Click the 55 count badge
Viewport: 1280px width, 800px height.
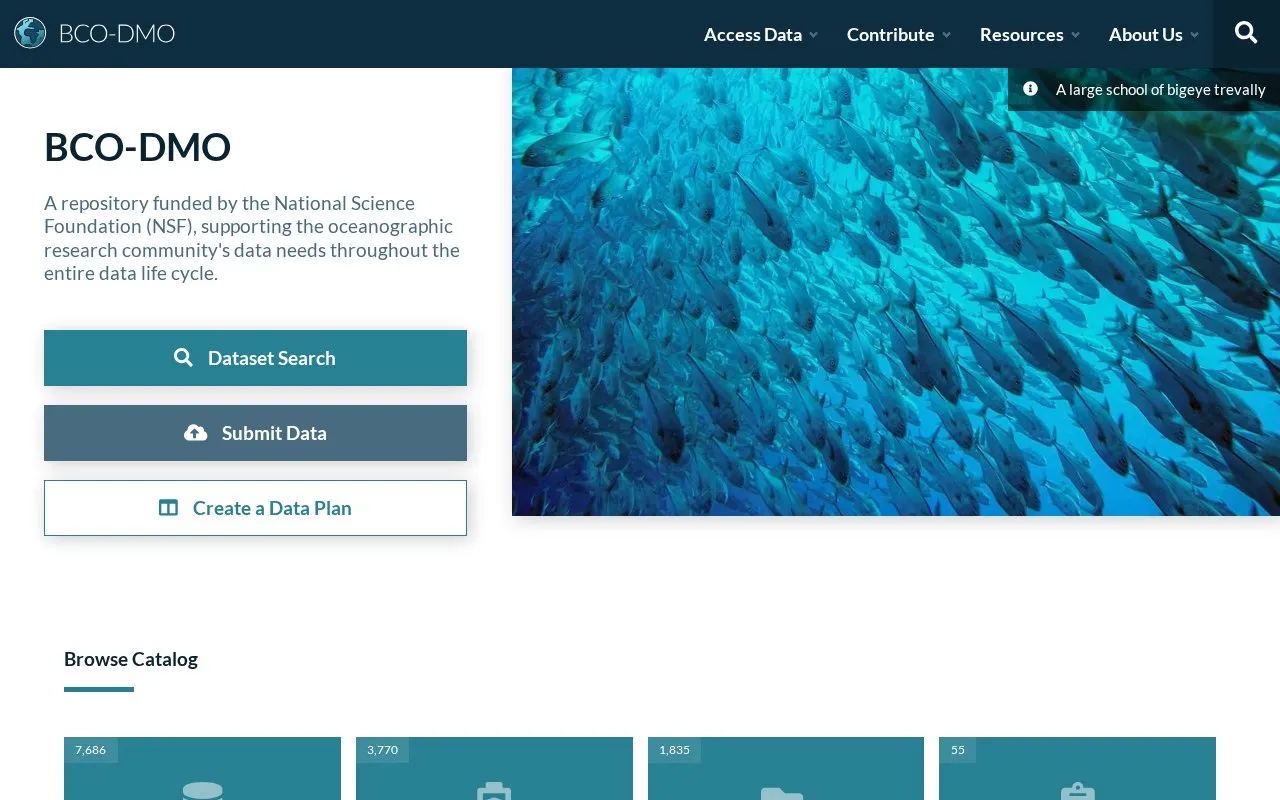click(957, 750)
